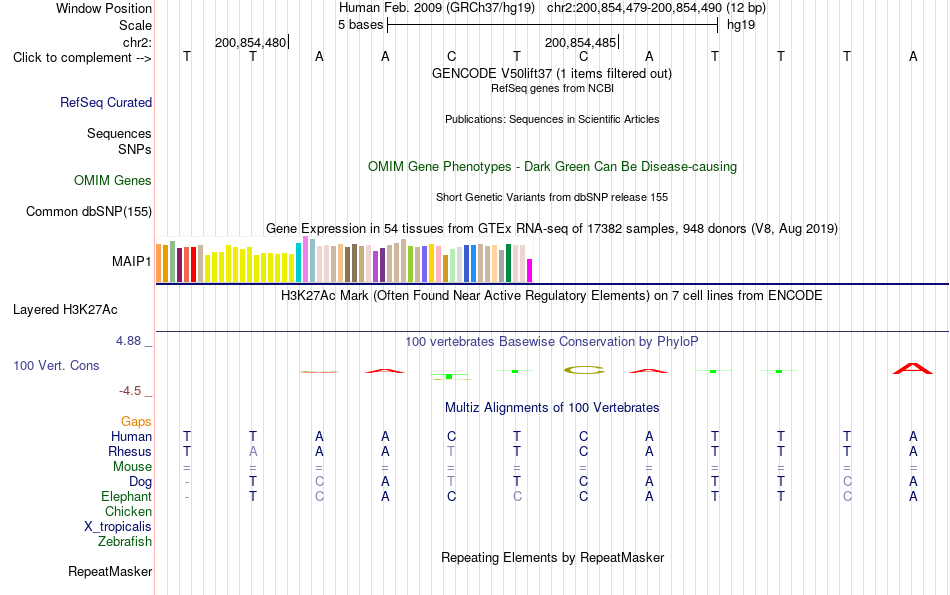Click the faded mismatch T in the Rhesus row
Viewport: 950px width, 595px height.
[451, 451]
